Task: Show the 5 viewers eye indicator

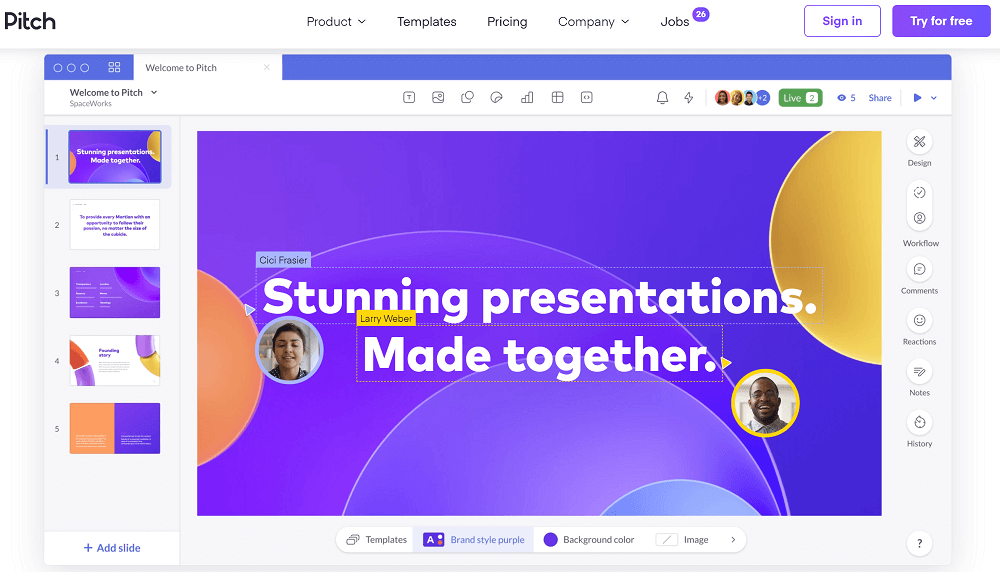Action: tap(846, 98)
